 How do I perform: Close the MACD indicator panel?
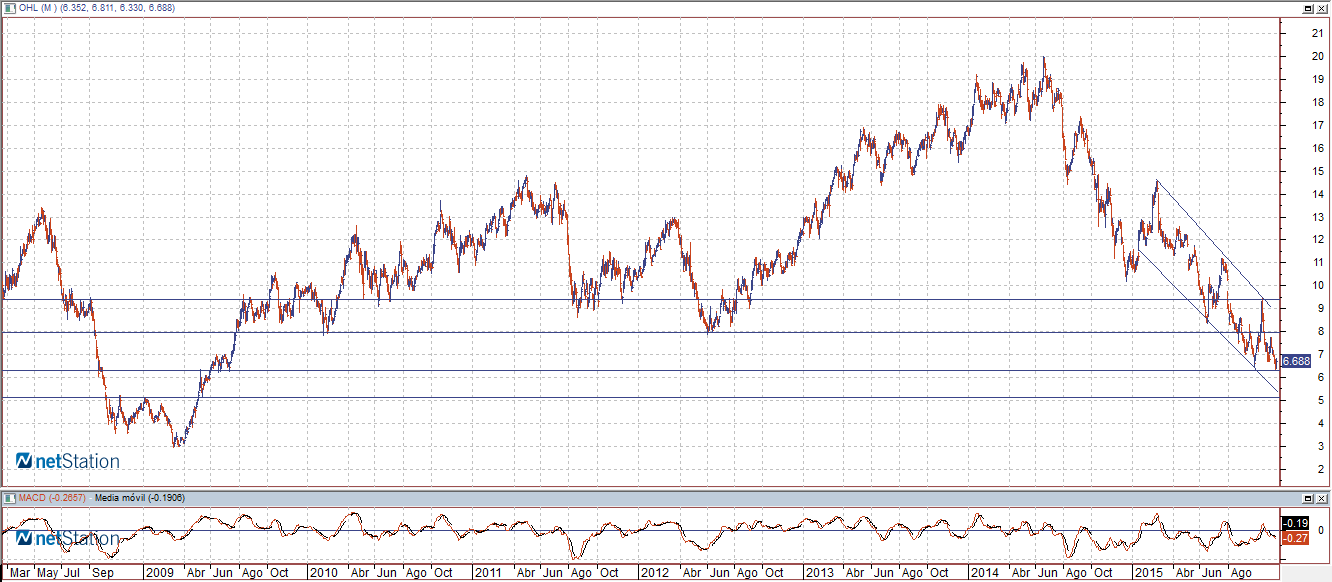point(1321,497)
